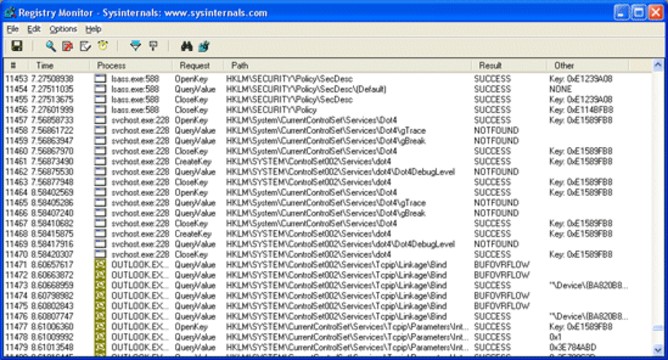
Task: Click lsass.exe process icon in row 11453
Action: 100,78
